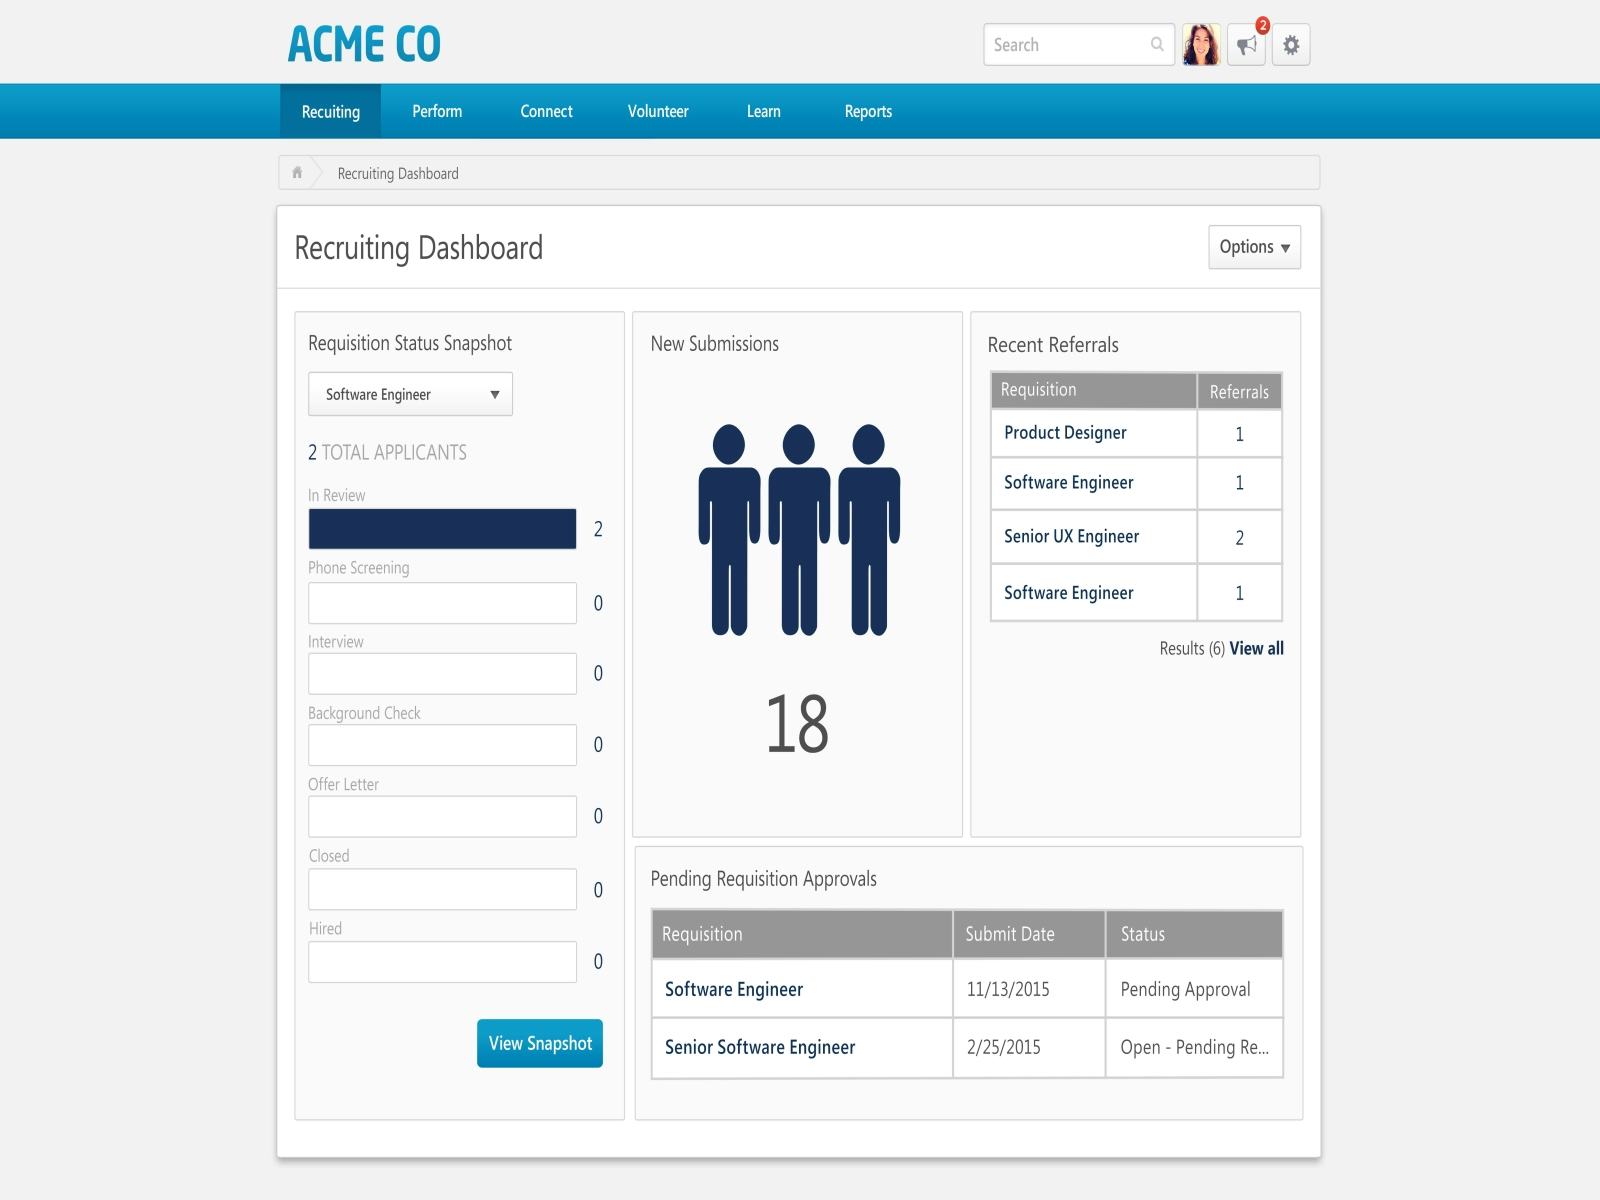Open the Options dropdown menu
The image size is (1600, 1200).
pos(1254,246)
